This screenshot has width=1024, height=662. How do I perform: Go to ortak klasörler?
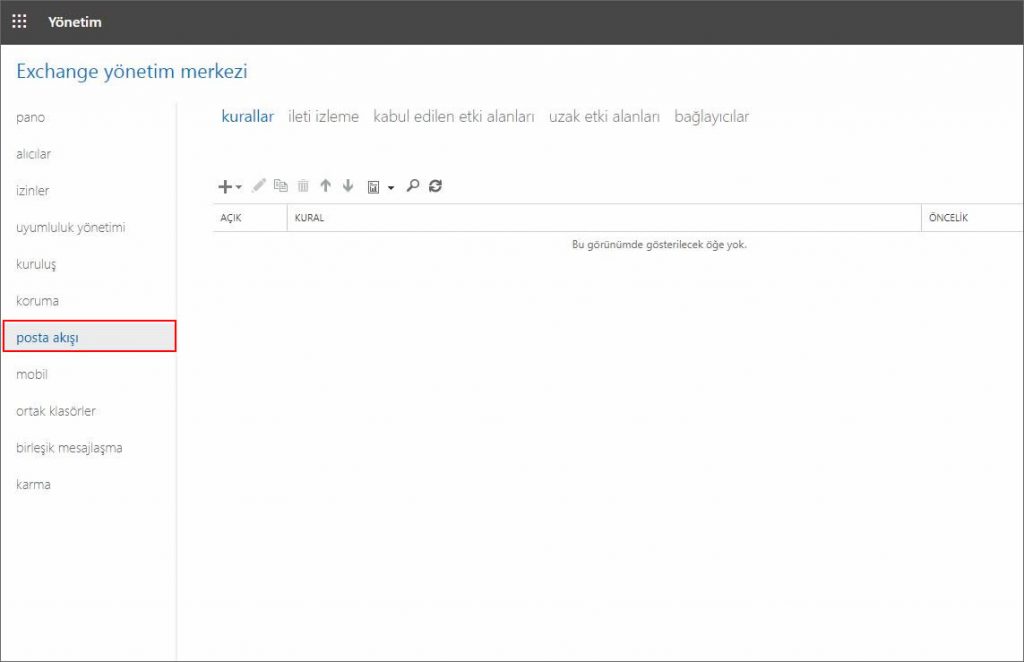pyautogui.click(x=56, y=411)
